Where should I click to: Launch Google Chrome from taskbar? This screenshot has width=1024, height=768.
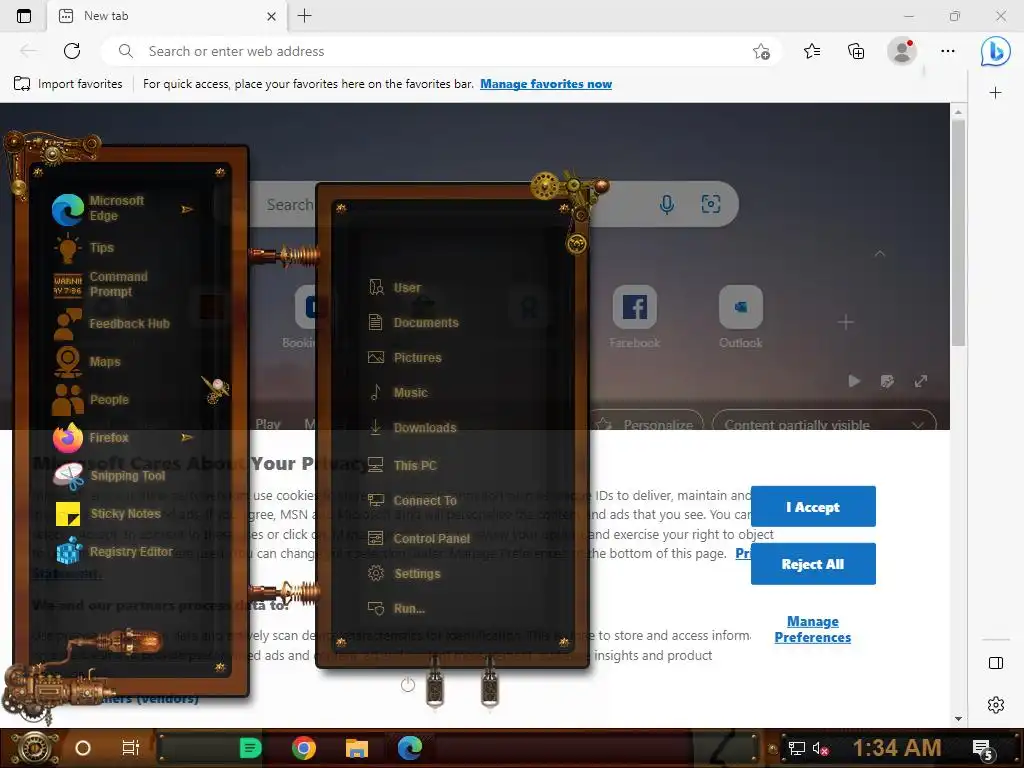pyautogui.click(x=304, y=748)
